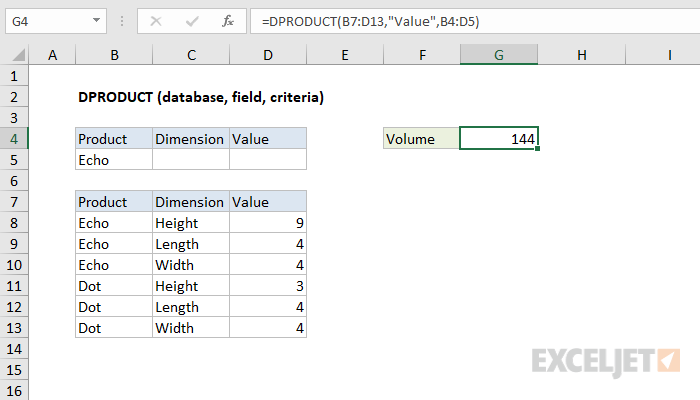Select empty Dimension criteria cell C5
Screen dimensions: 700x400
point(191,160)
